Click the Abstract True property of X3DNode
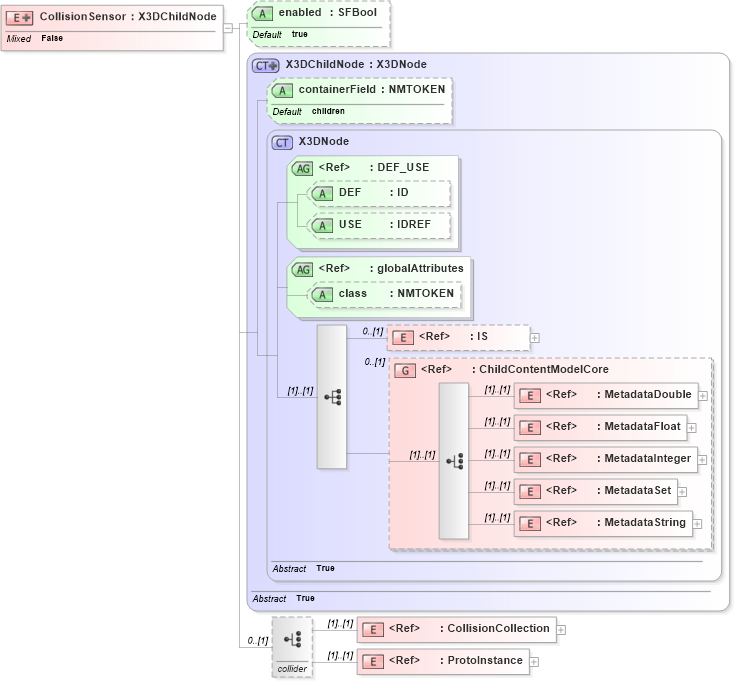This screenshot has height=681, width=734. 303,568
